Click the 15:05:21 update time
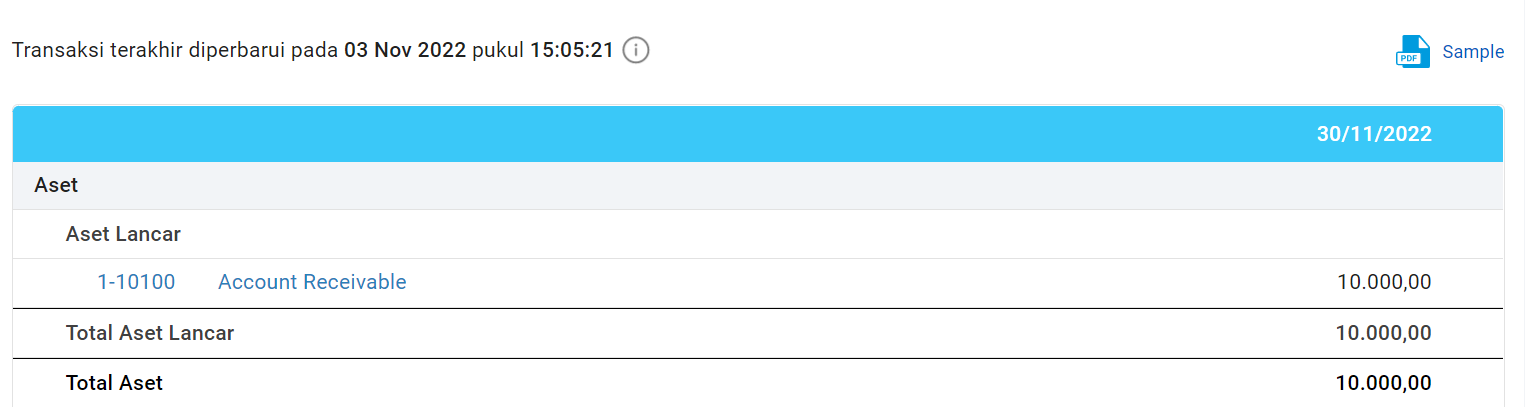Image resolution: width=1525 pixels, height=407 pixels. (x=572, y=50)
